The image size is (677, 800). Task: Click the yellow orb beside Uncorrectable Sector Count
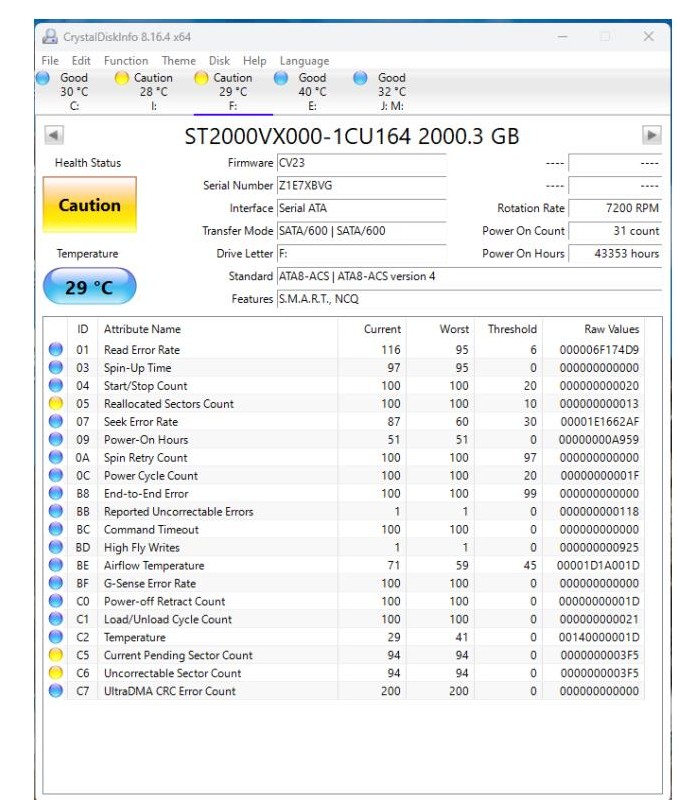click(x=56, y=674)
